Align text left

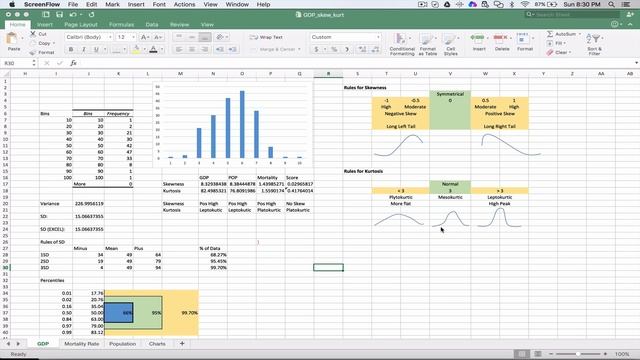pos(179,49)
